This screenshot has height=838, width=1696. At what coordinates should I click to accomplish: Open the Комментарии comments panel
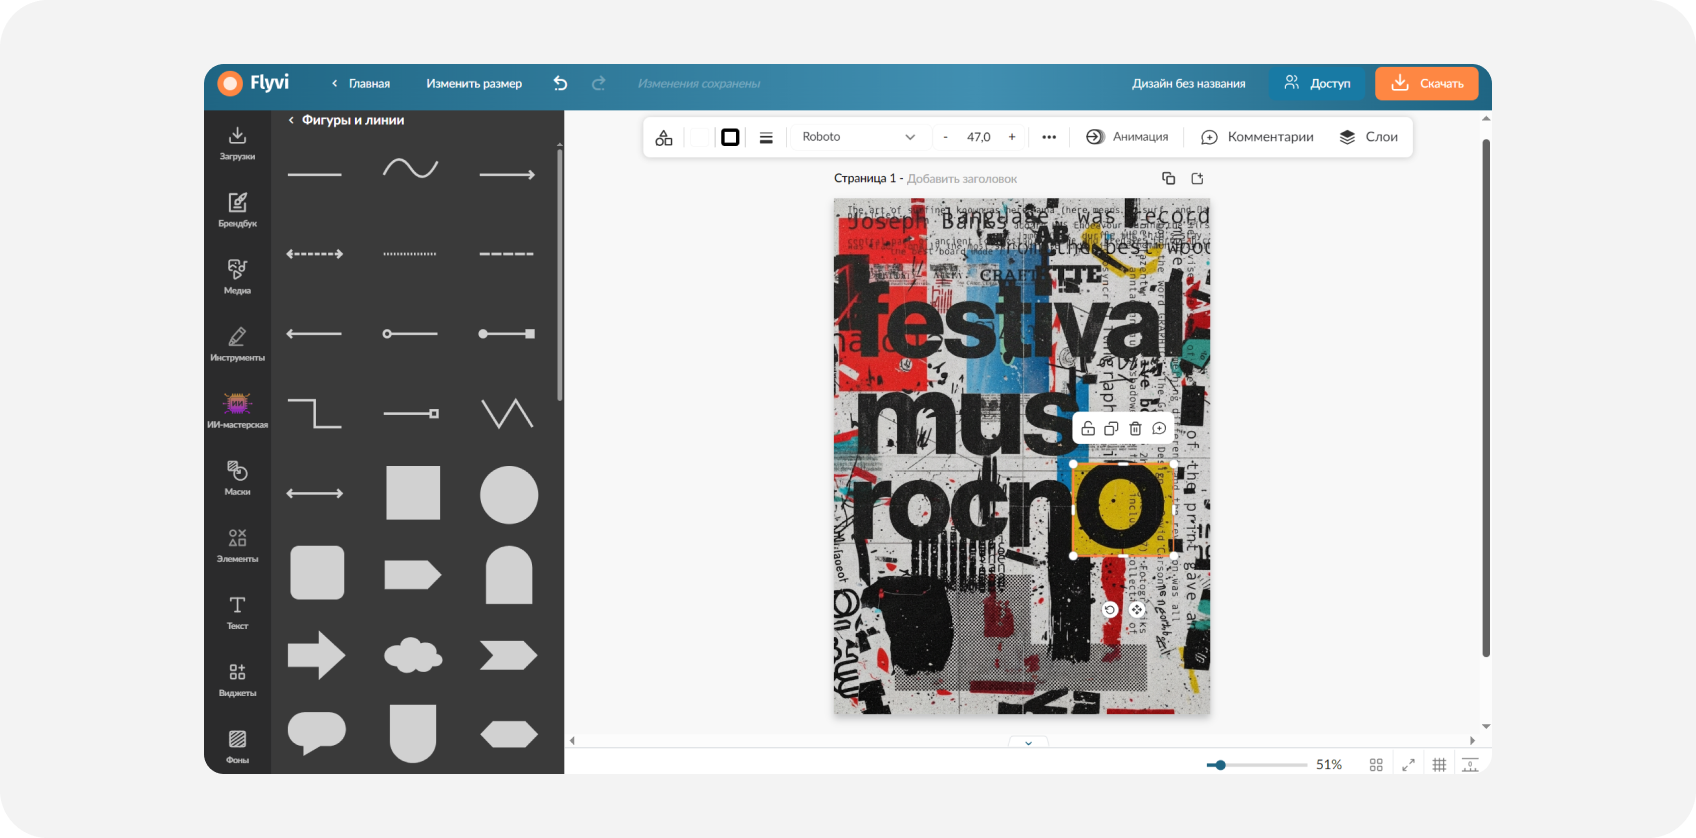click(x=1257, y=137)
